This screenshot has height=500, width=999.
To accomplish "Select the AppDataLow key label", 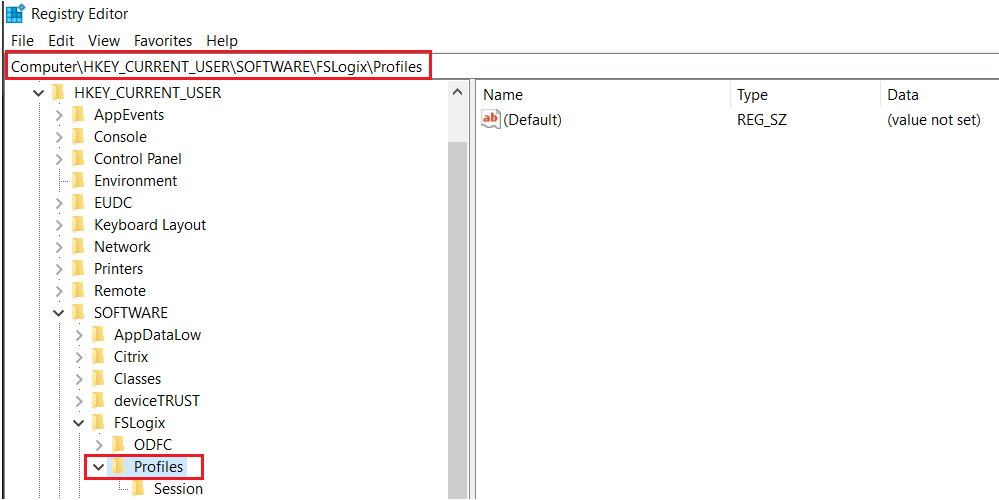I will 157,334.
